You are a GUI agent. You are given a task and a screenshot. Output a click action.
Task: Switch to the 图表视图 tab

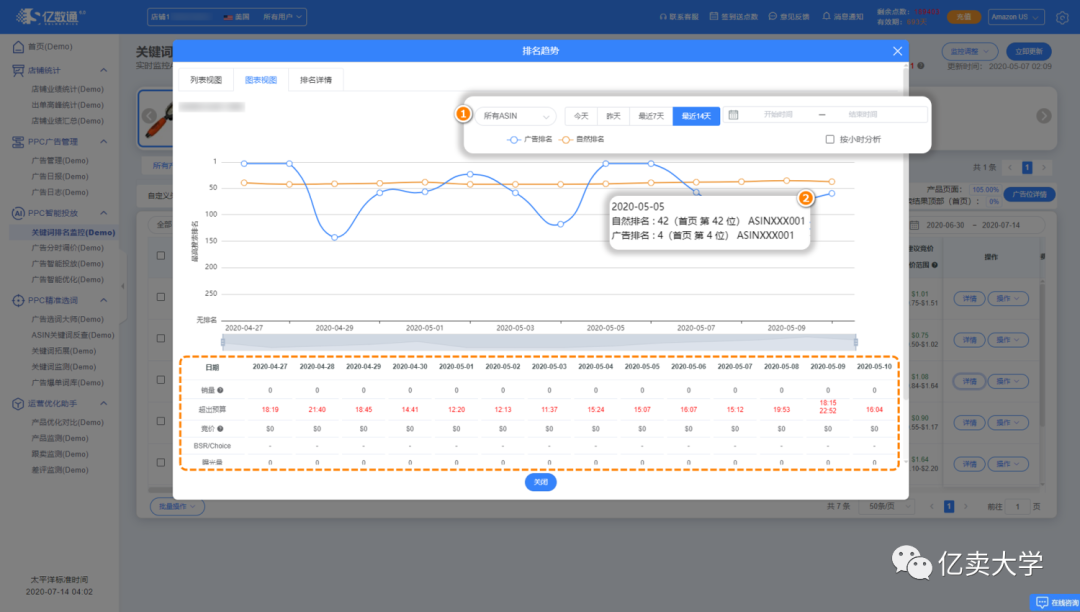click(261, 80)
